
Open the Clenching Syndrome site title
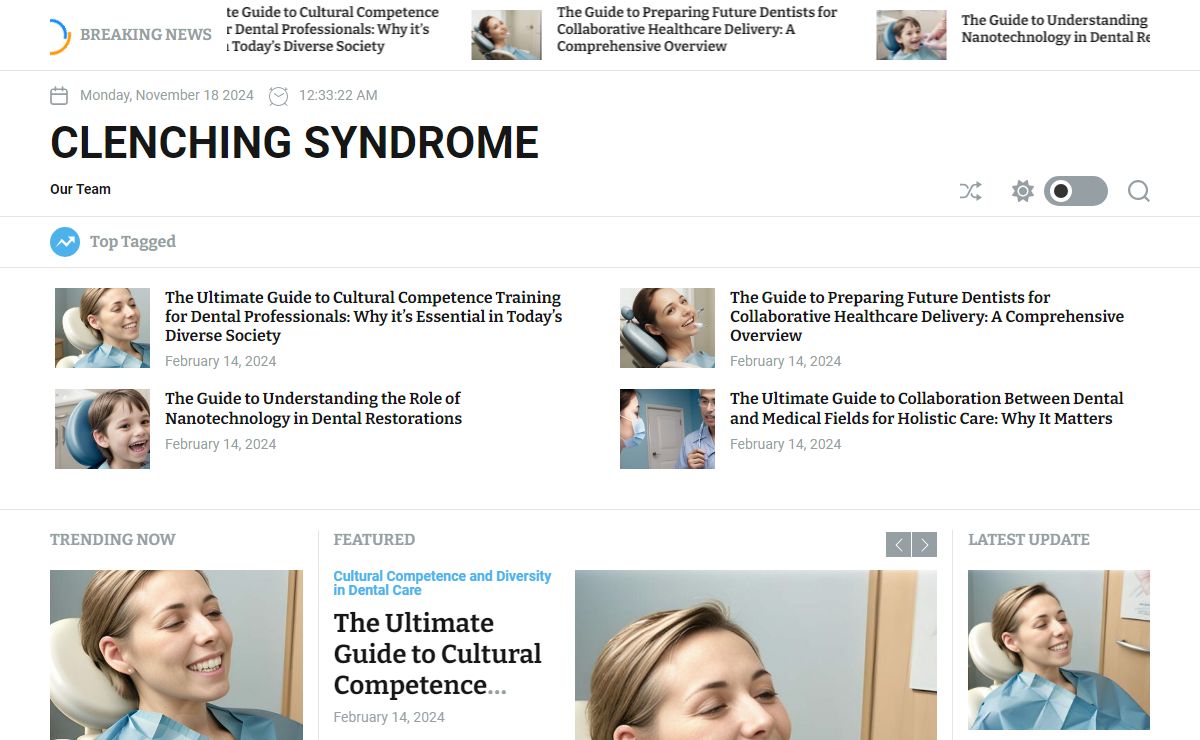coord(295,143)
